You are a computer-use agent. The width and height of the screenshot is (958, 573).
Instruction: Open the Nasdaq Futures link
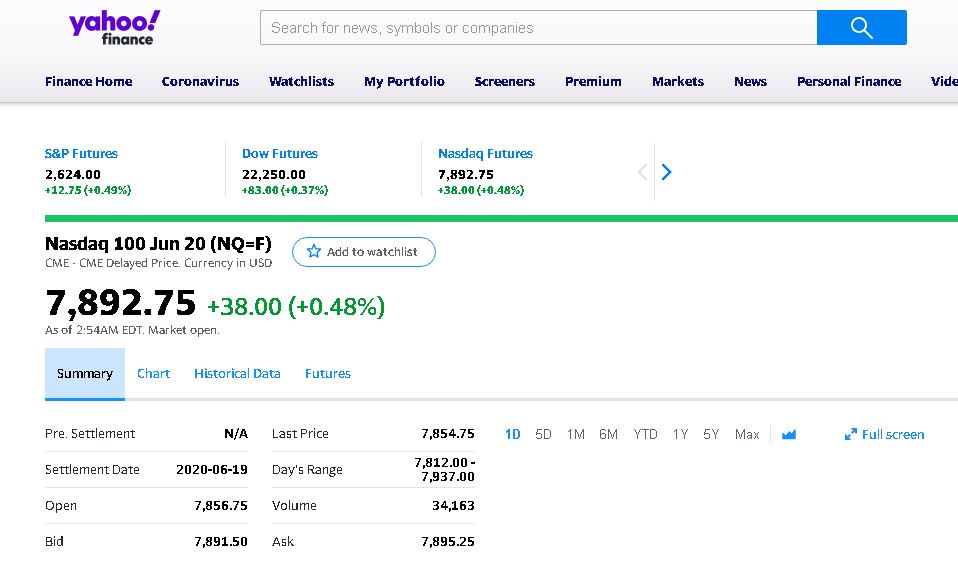(x=485, y=153)
